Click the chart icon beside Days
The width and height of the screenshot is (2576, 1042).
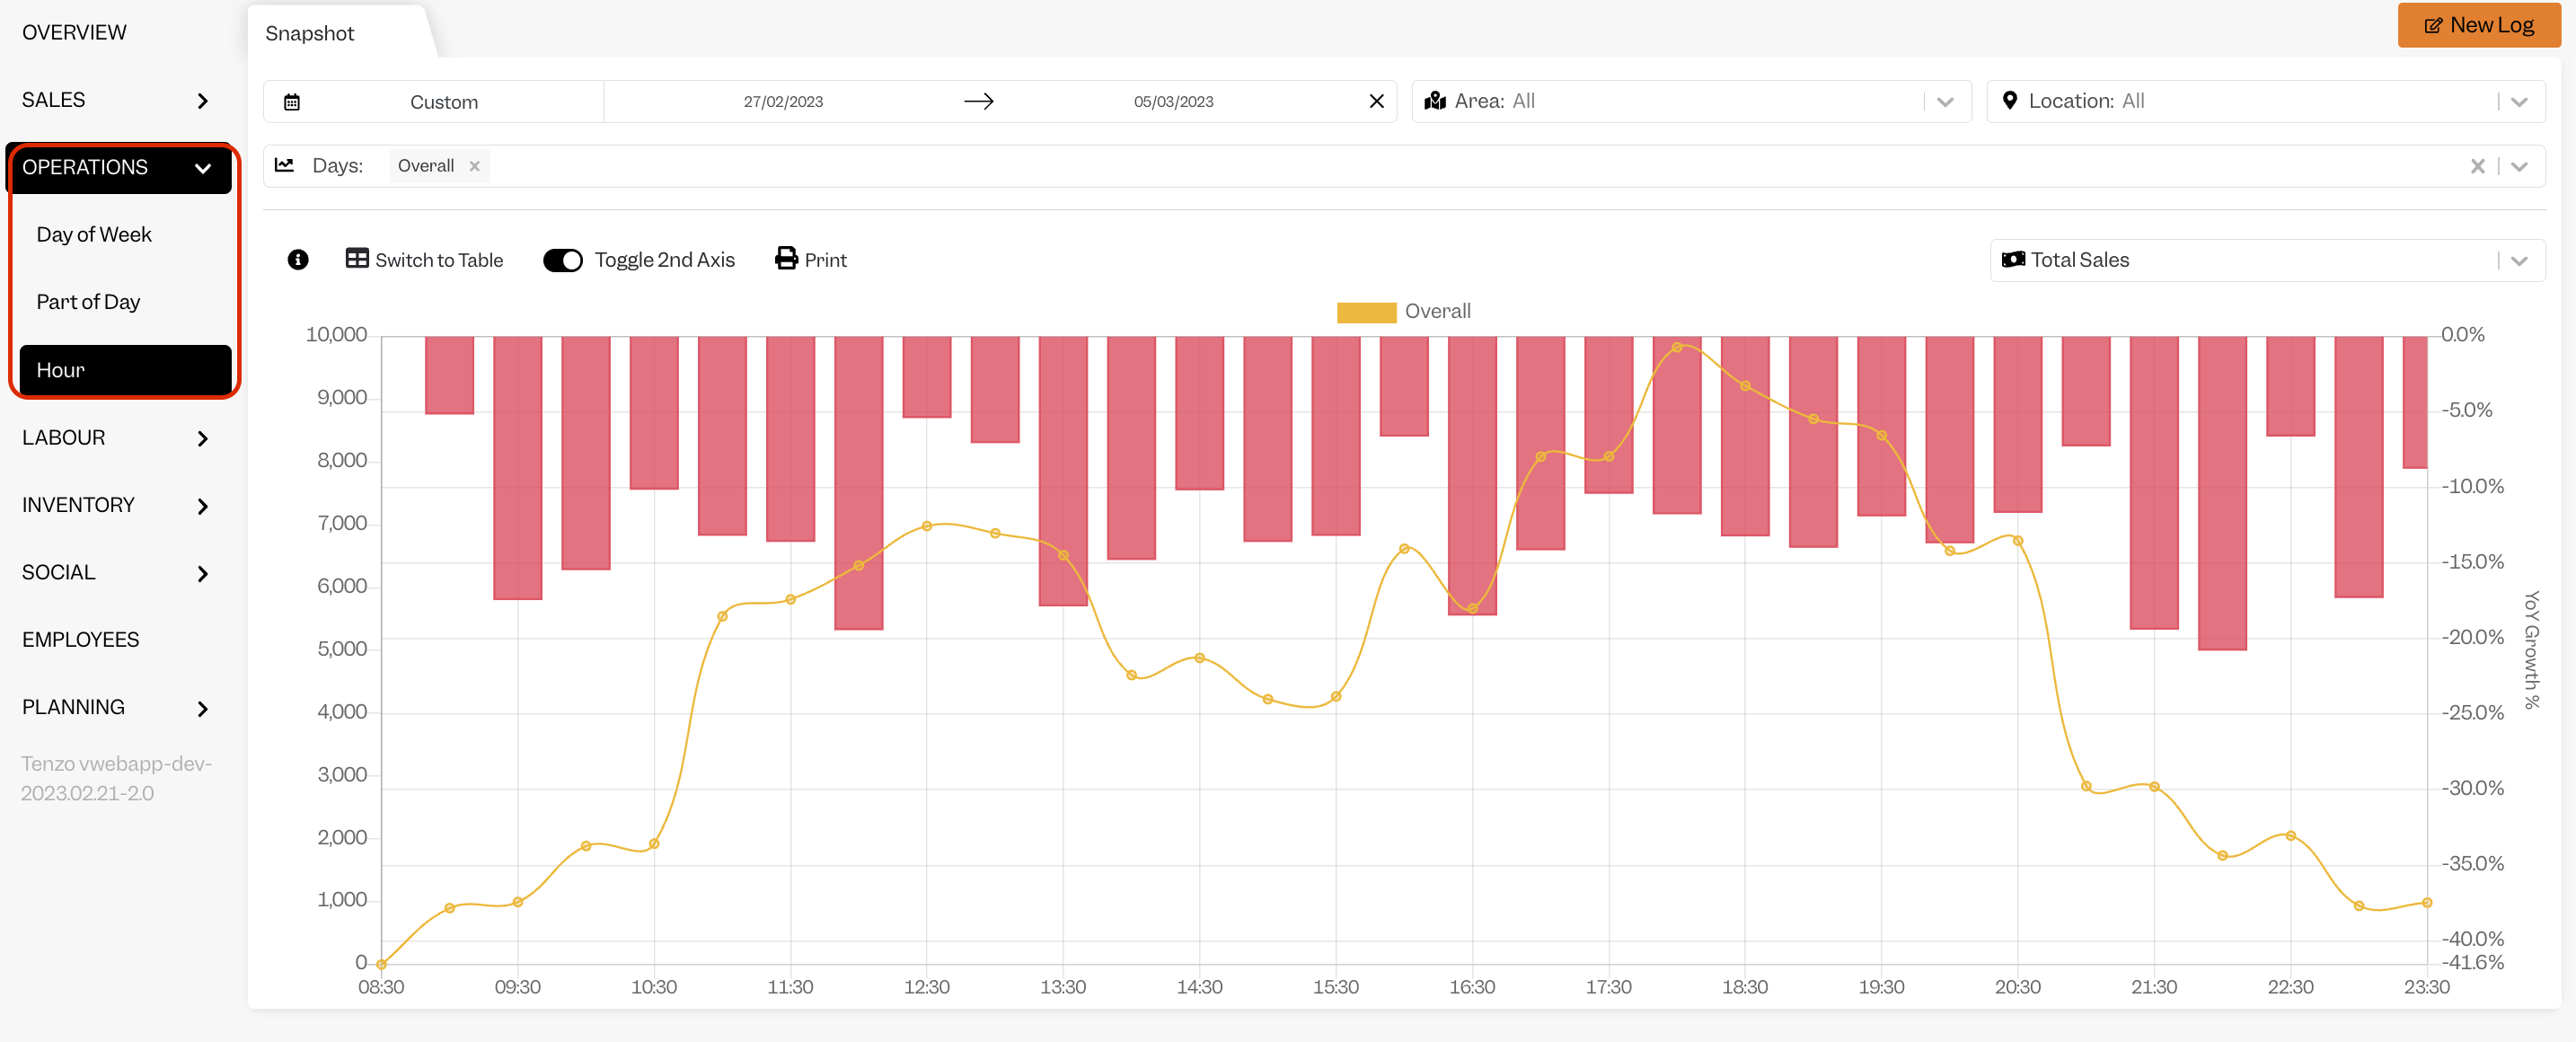284,165
